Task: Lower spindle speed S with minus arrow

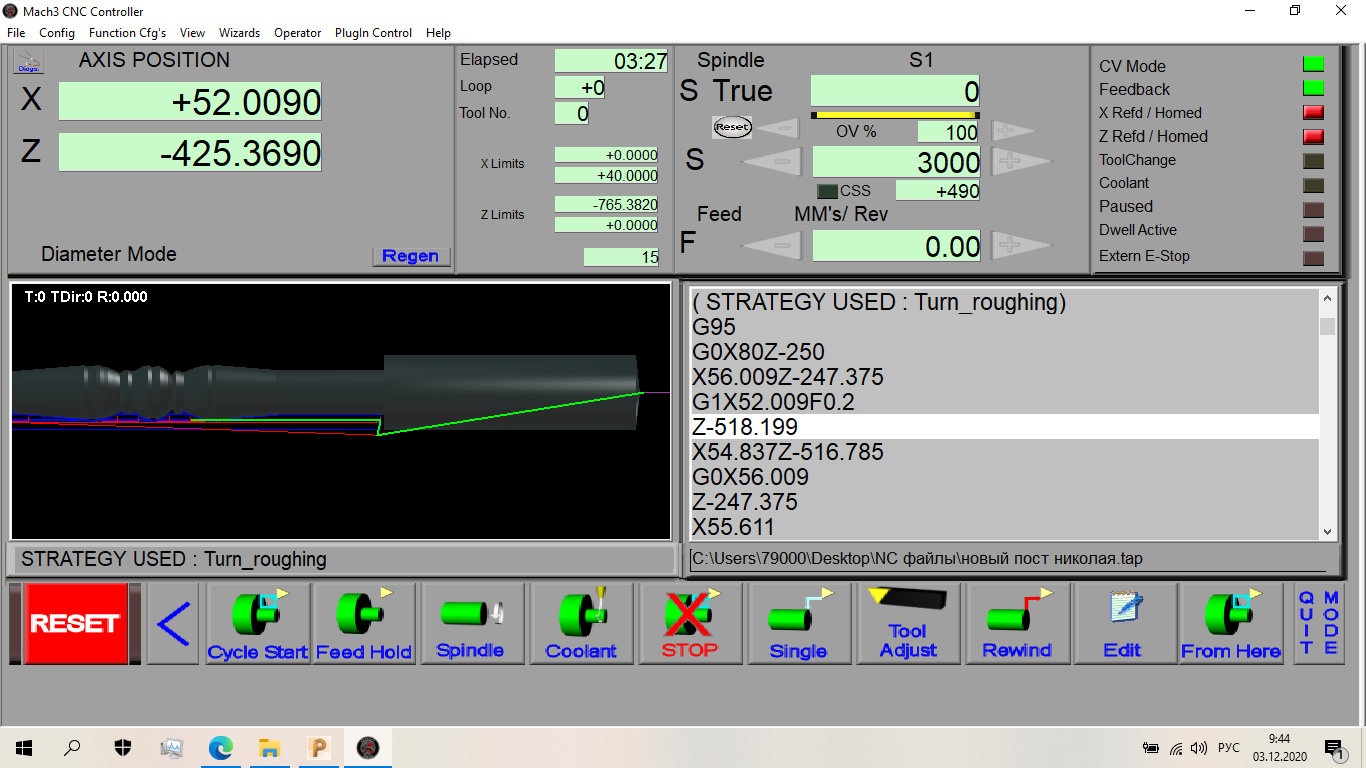Action: click(x=771, y=161)
